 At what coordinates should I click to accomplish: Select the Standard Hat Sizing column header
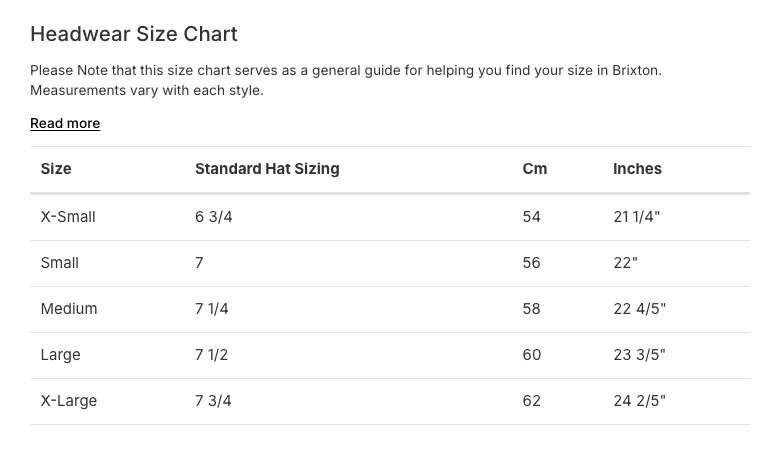click(267, 169)
